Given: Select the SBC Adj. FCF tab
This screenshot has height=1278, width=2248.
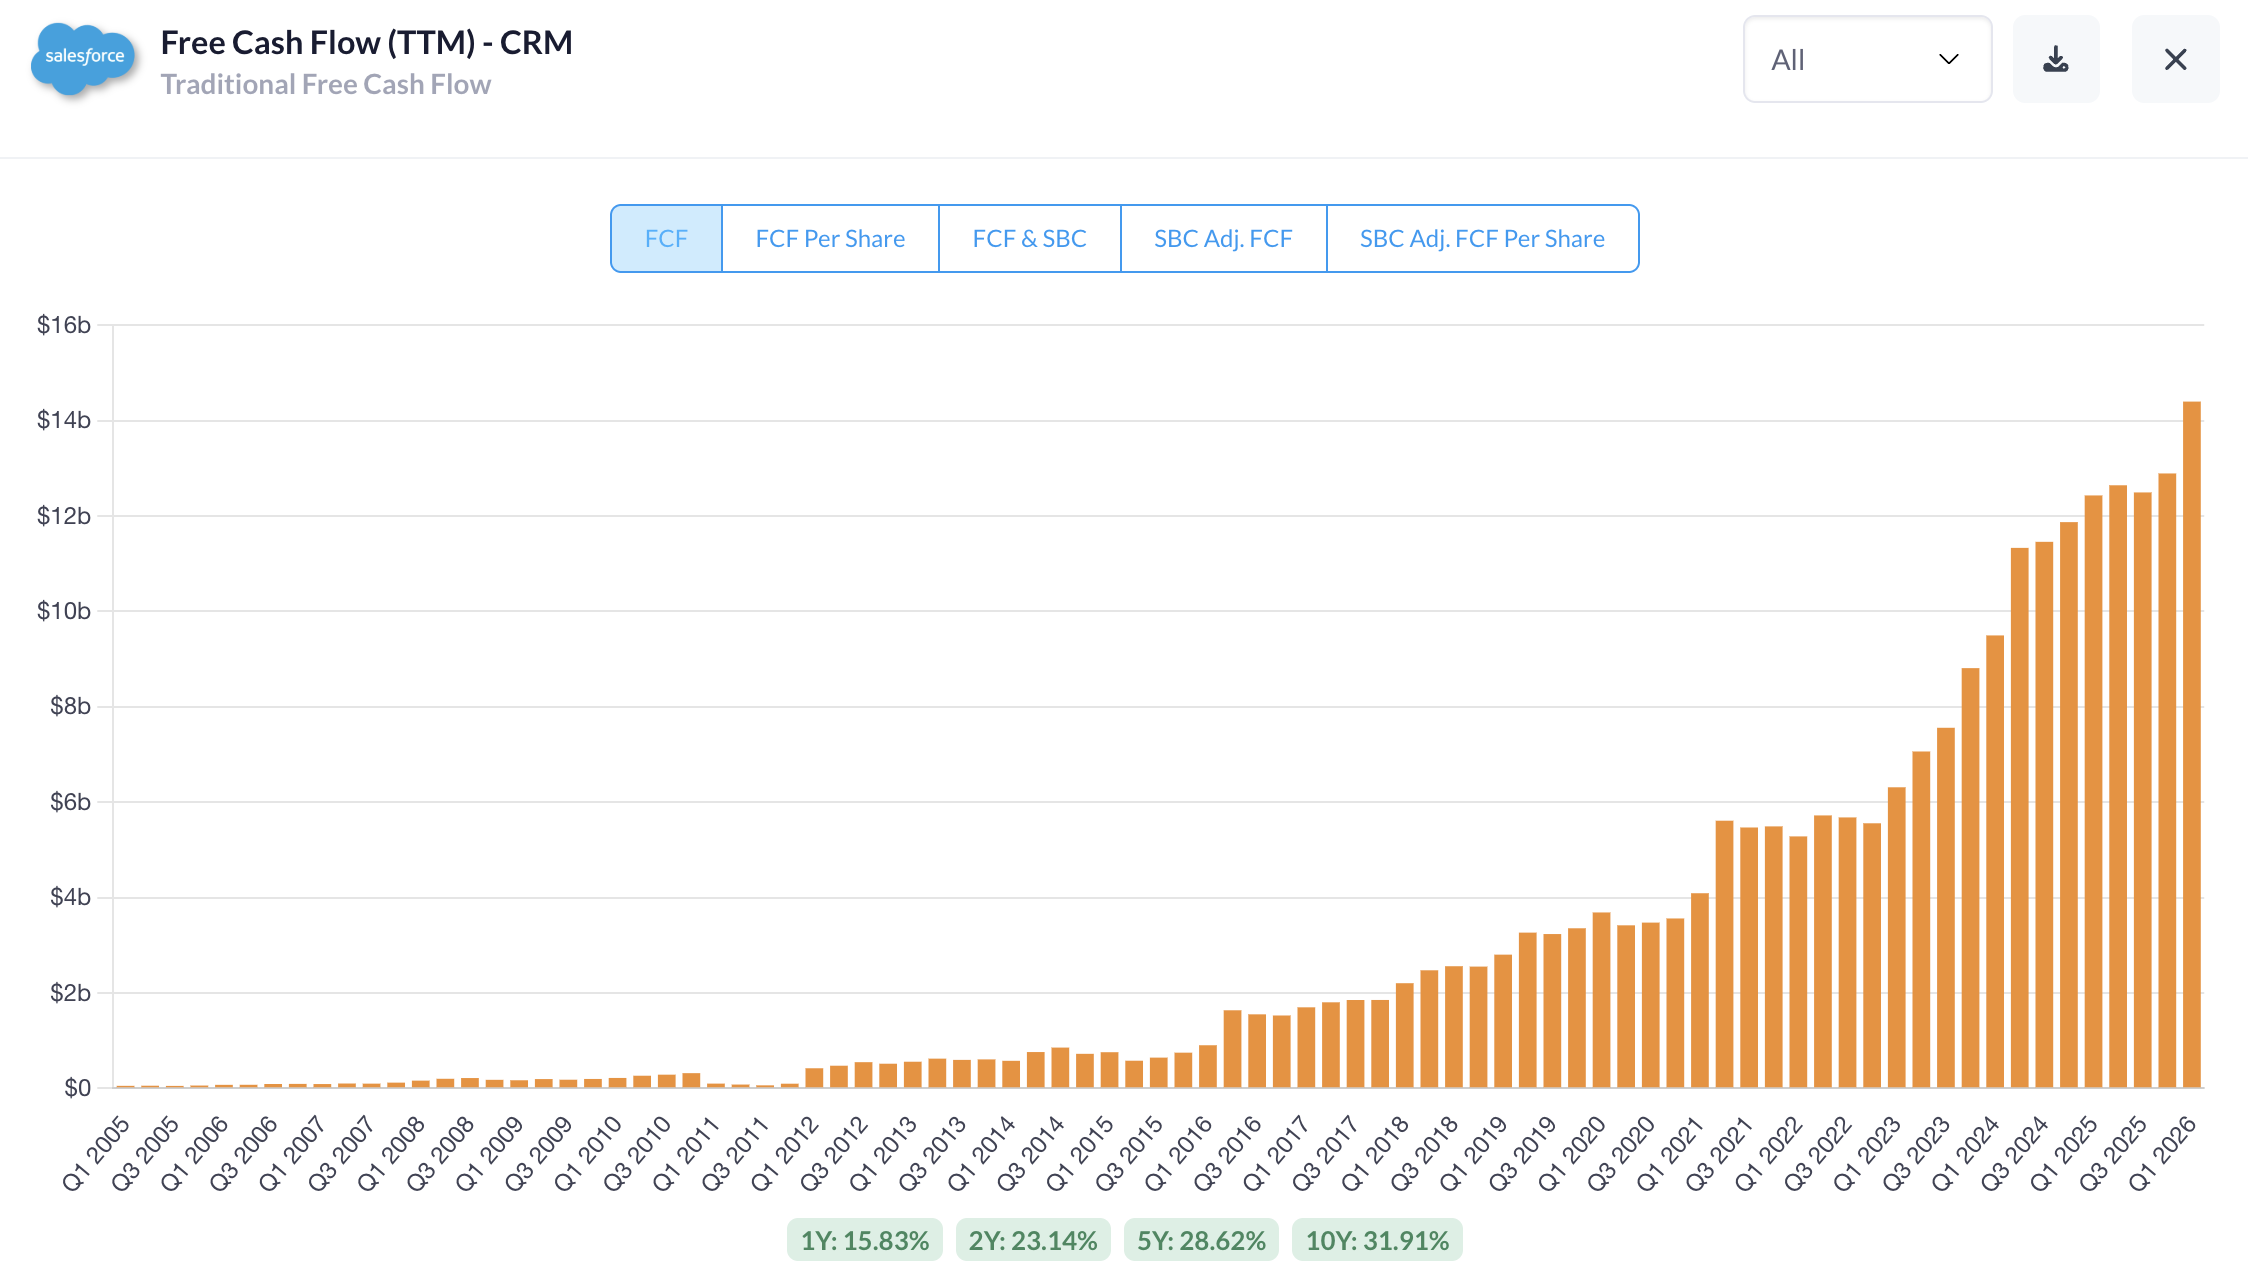Looking at the screenshot, I should [1222, 239].
